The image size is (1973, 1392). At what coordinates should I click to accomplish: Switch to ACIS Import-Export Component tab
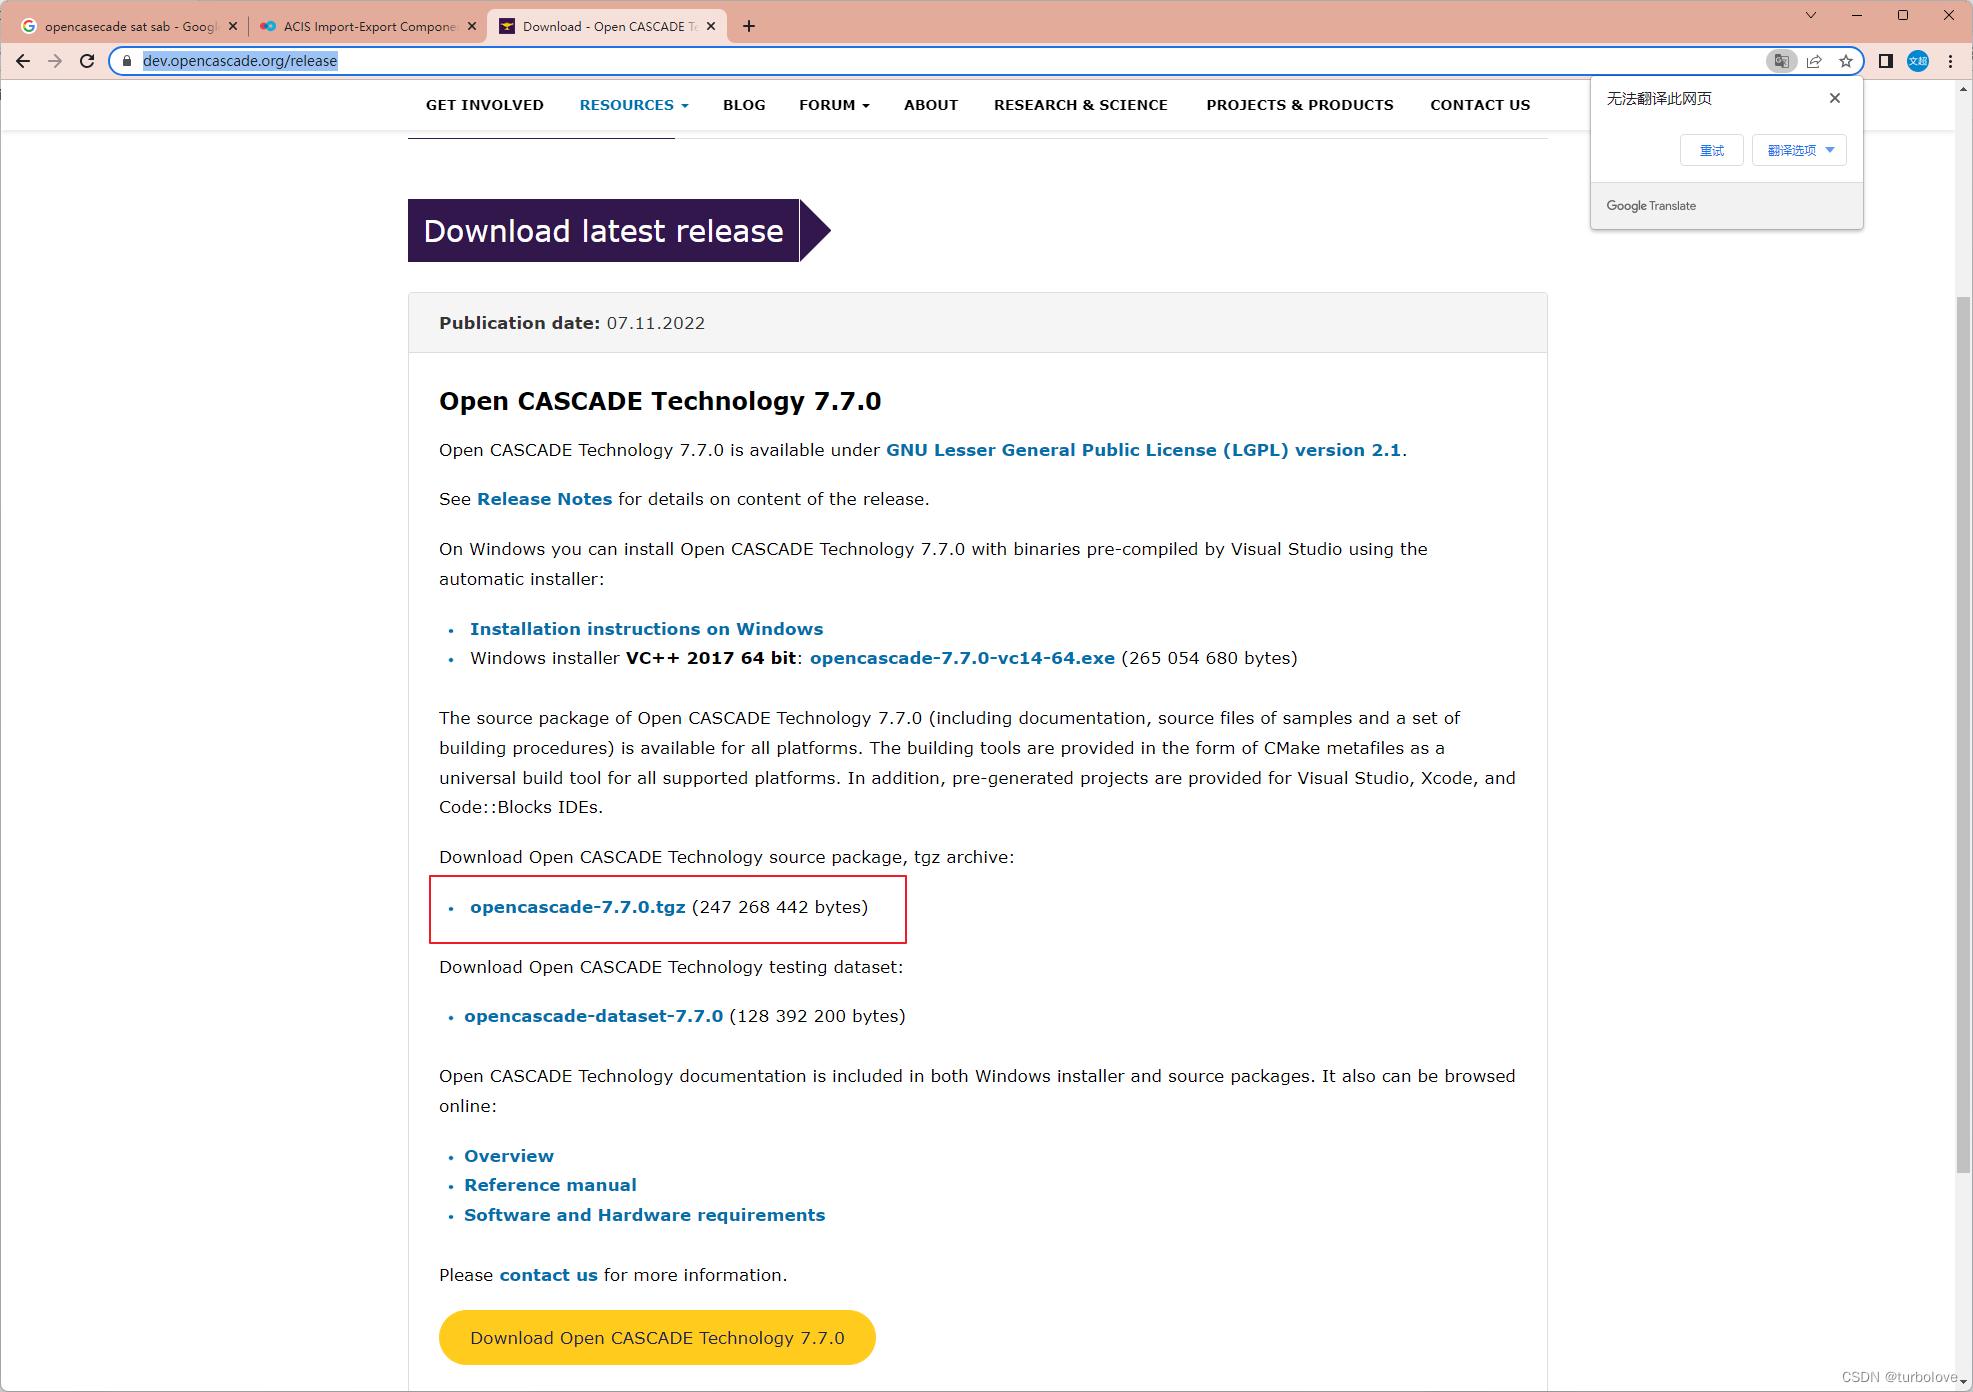coord(367,26)
